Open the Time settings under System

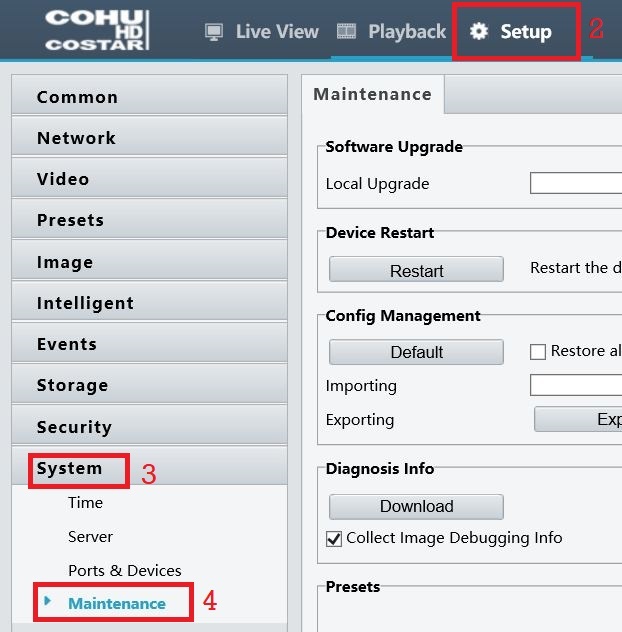85,503
